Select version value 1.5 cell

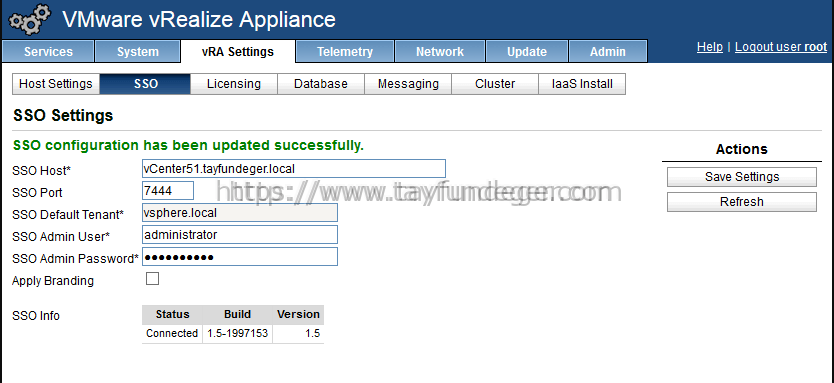click(298, 334)
